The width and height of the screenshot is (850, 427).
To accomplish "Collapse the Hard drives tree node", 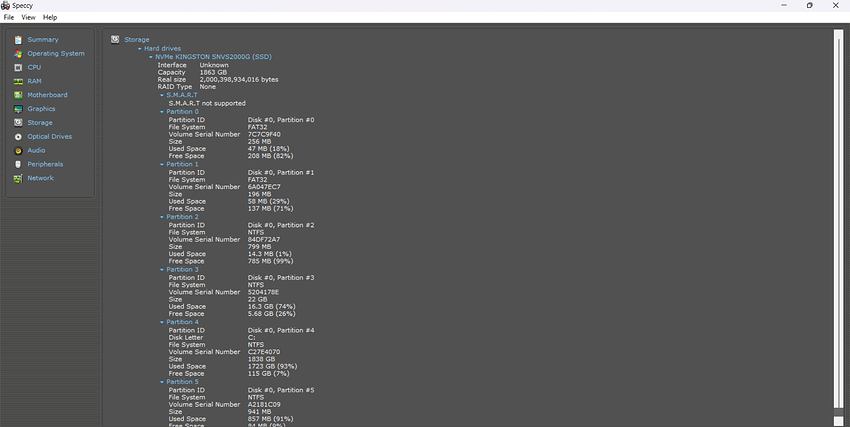I will (140, 48).
